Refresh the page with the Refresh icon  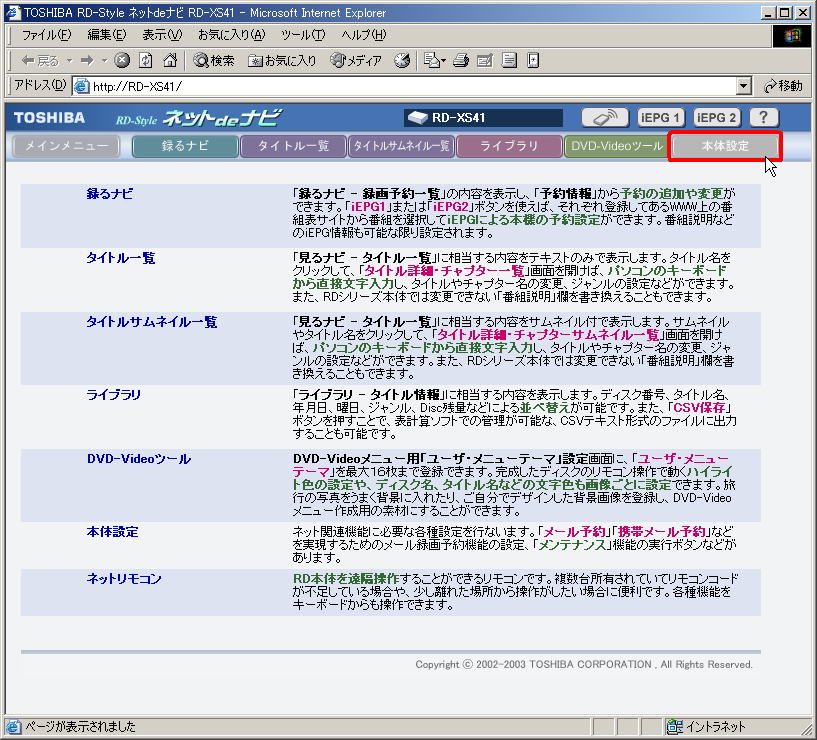tap(146, 61)
